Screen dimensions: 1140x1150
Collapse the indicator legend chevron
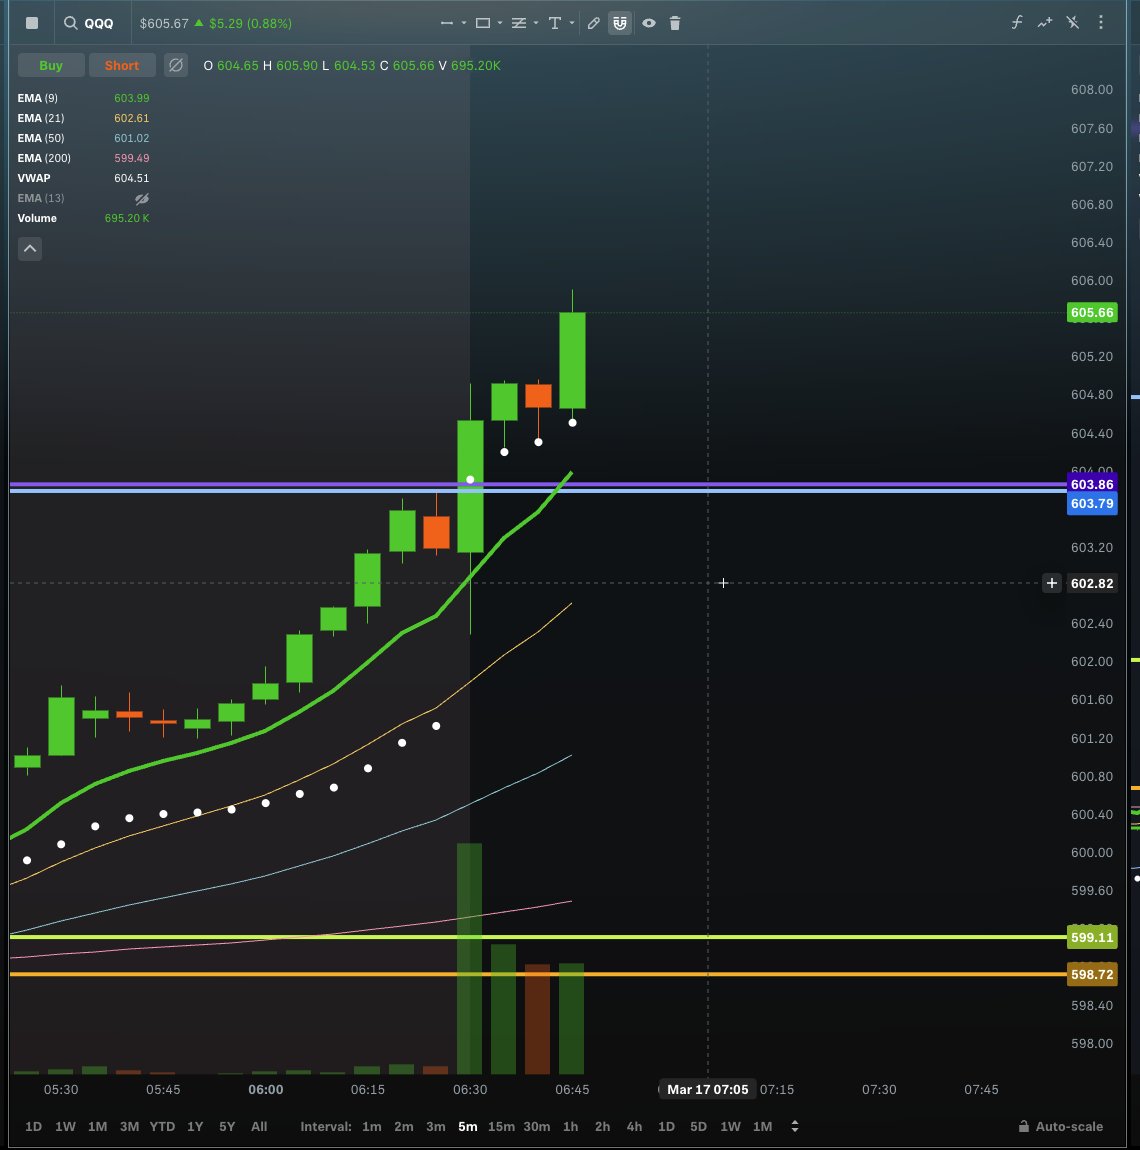(x=30, y=249)
